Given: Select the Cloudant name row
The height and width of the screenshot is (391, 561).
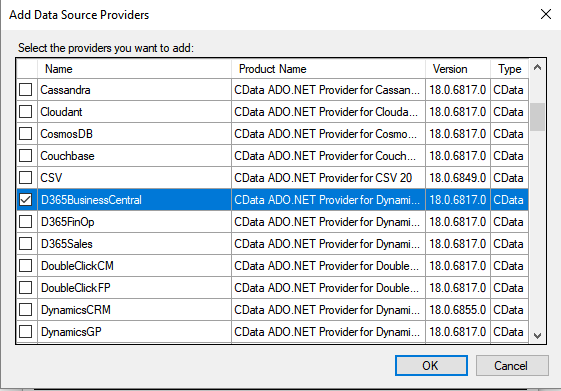Looking at the screenshot, I should (135, 112).
